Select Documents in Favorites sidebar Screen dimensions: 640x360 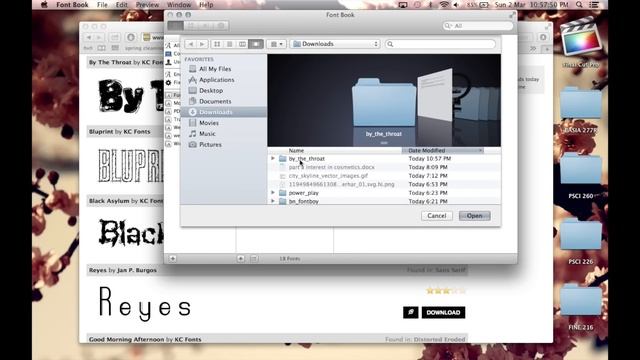[x=215, y=101]
